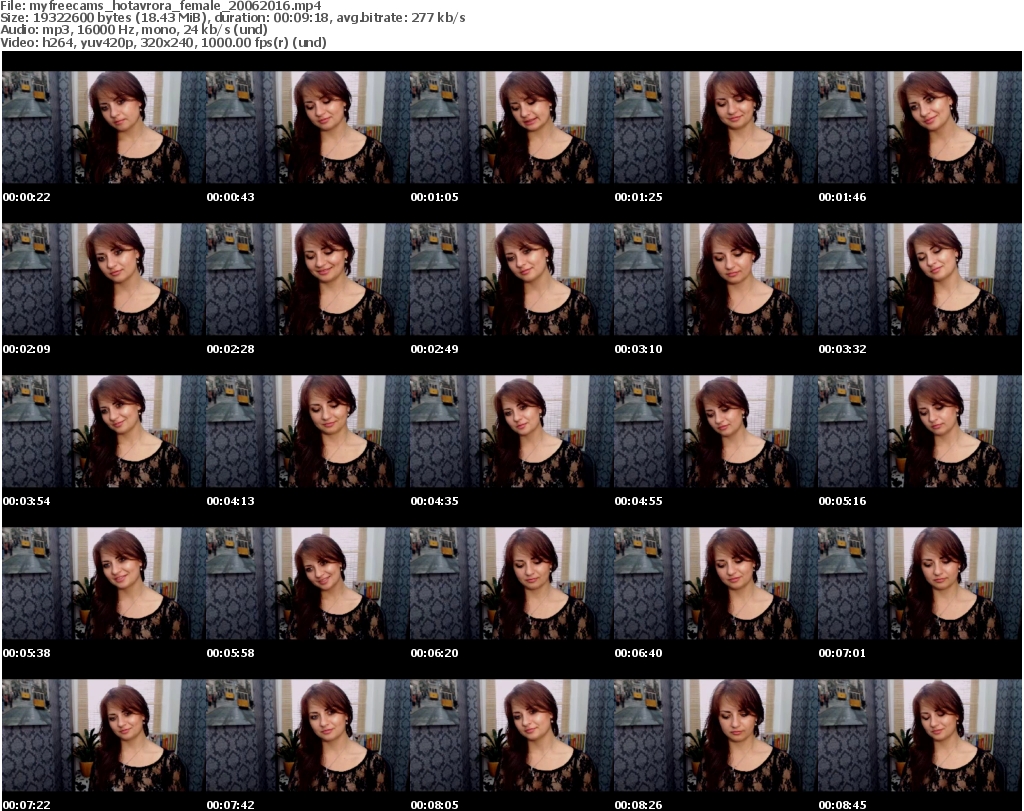Select the frame stamped 00:03:54

tap(104, 432)
